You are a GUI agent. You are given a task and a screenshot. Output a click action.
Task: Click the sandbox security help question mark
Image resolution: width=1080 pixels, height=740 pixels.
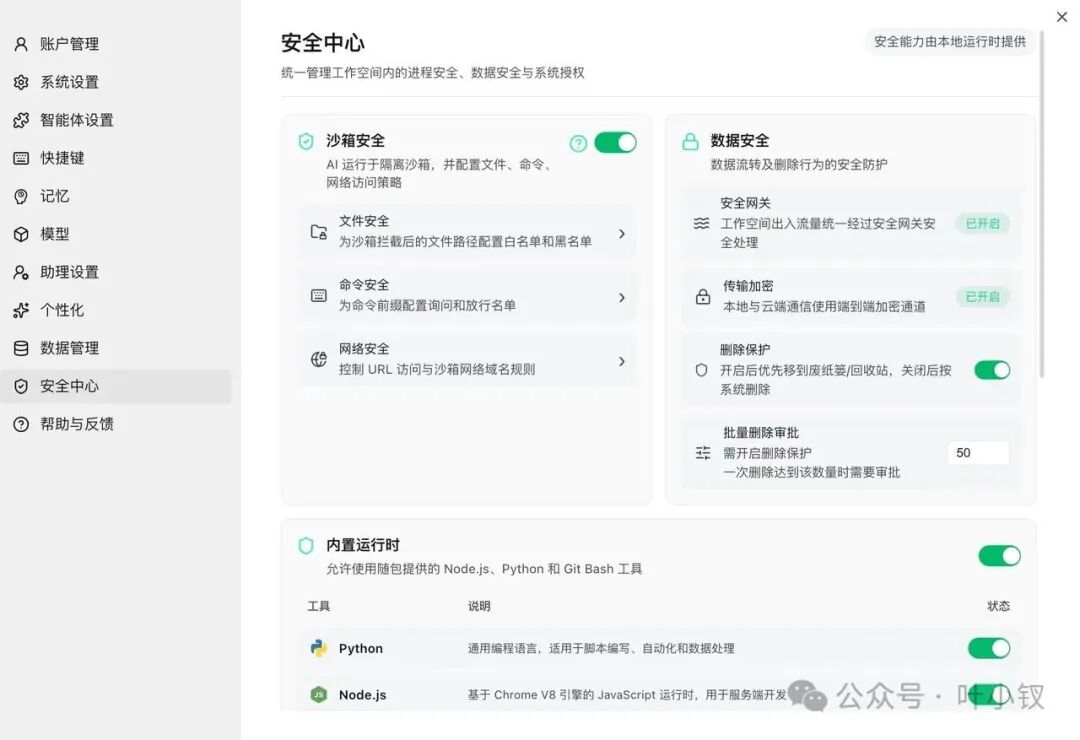pyautogui.click(x=578, y=143)
